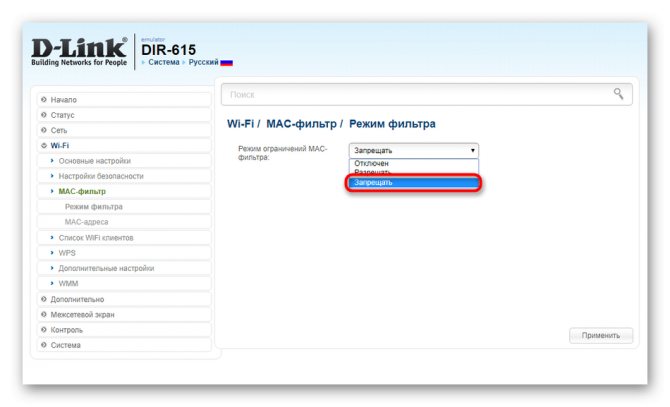Open МАС-адреса sidebar entry

pos(124,222)
